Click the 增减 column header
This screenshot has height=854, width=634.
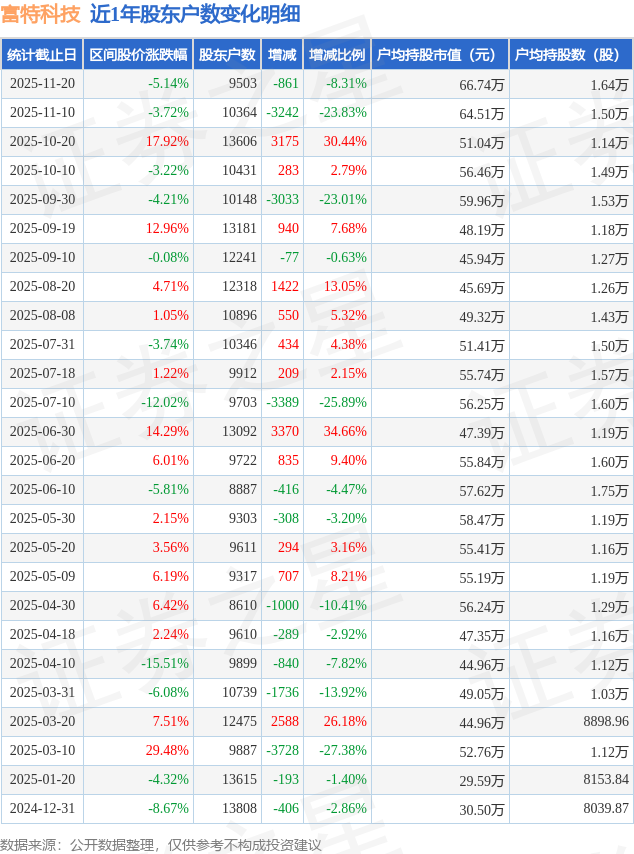(282, 55)
